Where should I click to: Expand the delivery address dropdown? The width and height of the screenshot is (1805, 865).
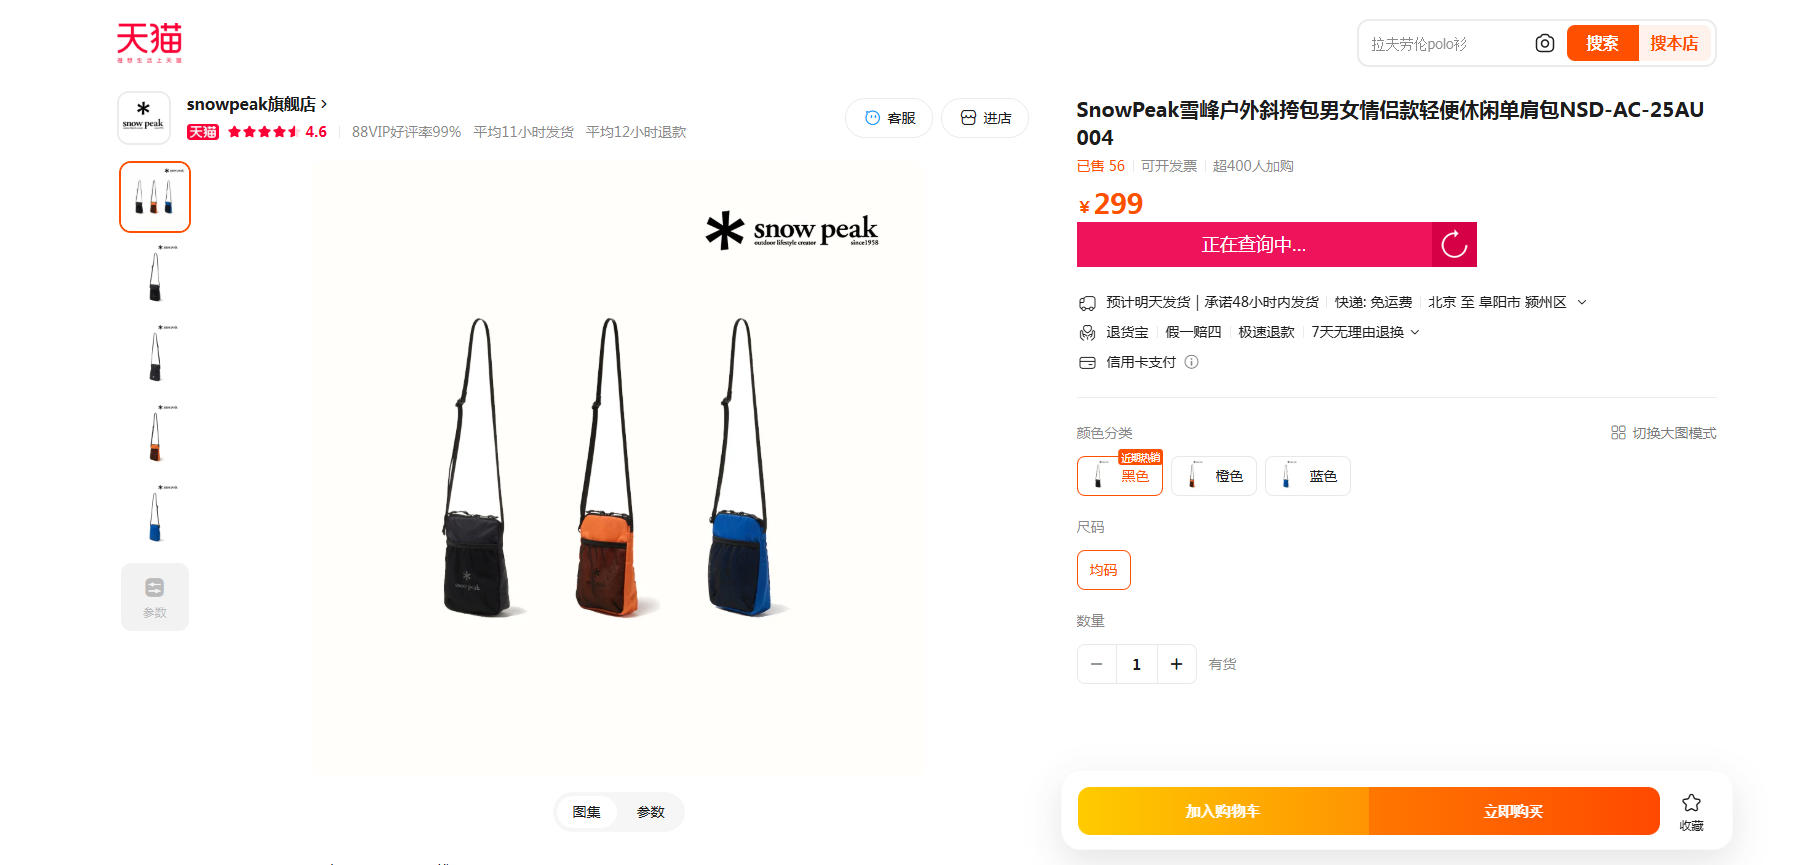coord(1582,302)
